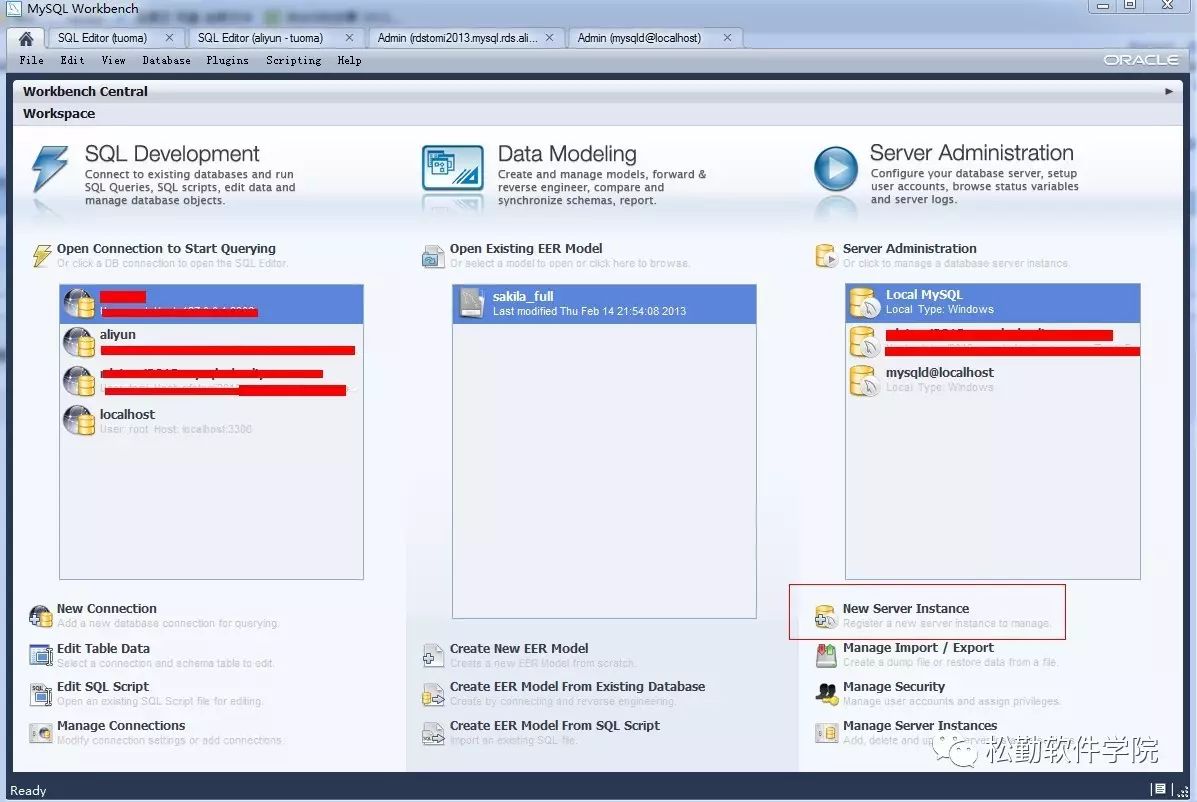
Task: Click the aliyun connection database icon
Action: (x=79, y=343)
